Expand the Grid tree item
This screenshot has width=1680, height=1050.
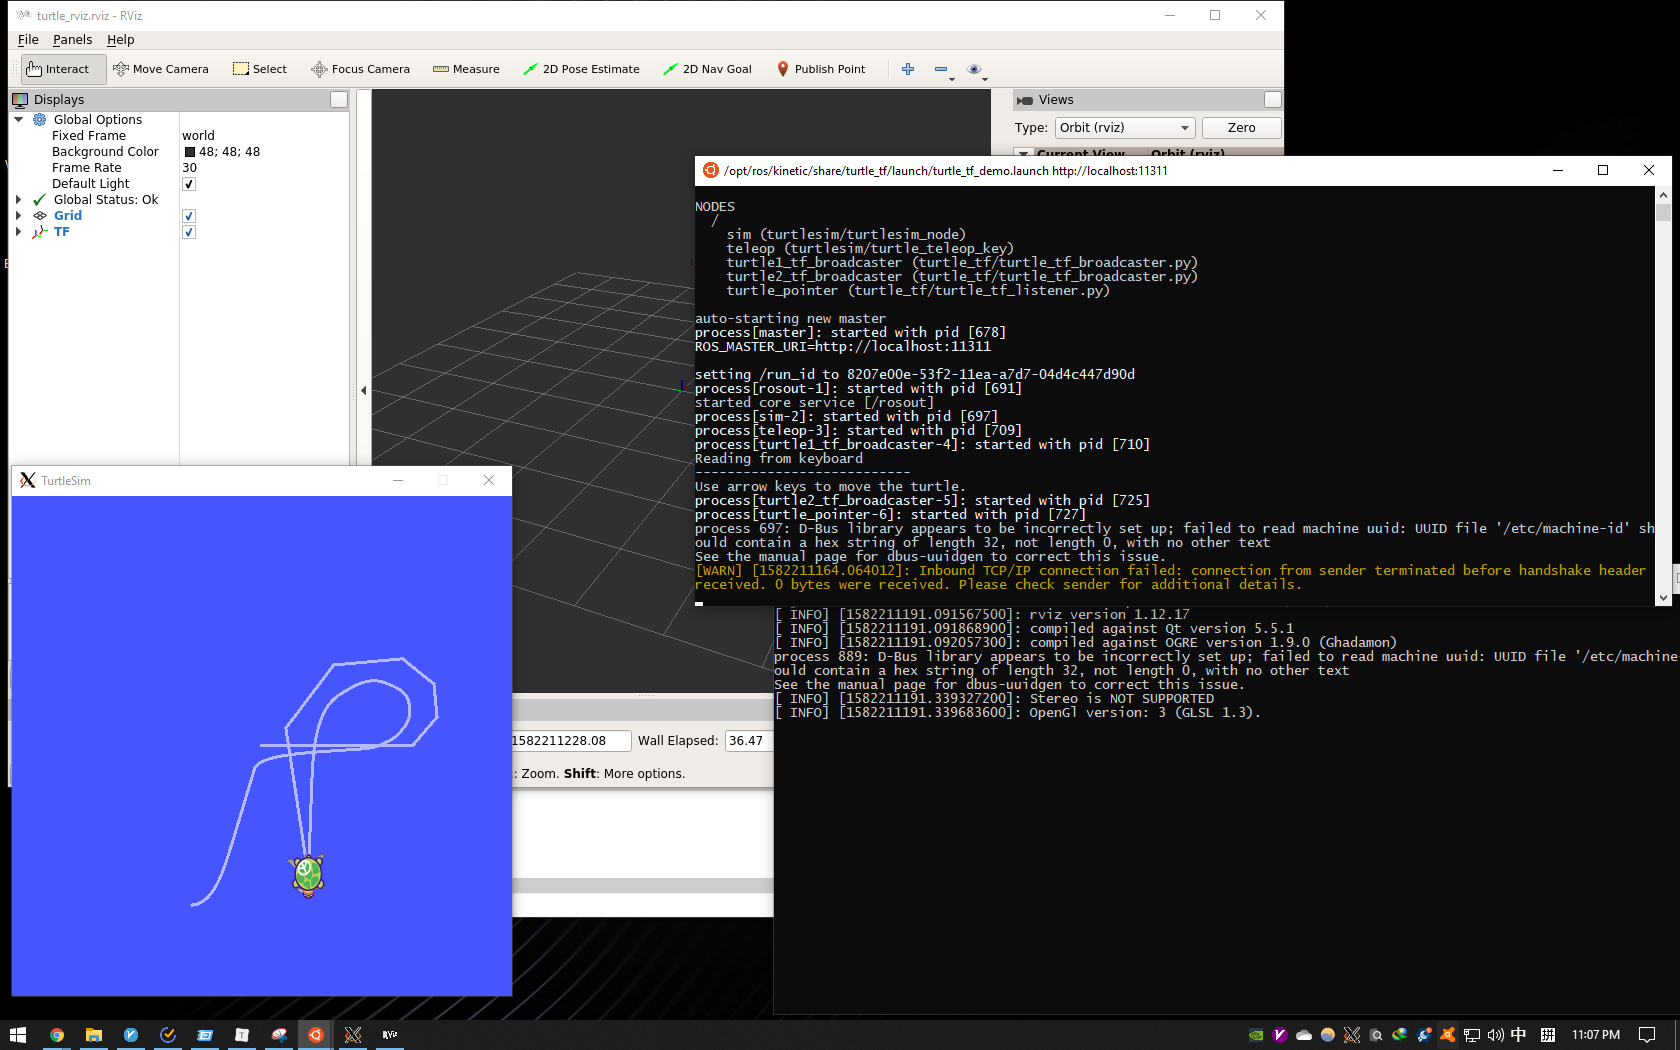(18, 216)
